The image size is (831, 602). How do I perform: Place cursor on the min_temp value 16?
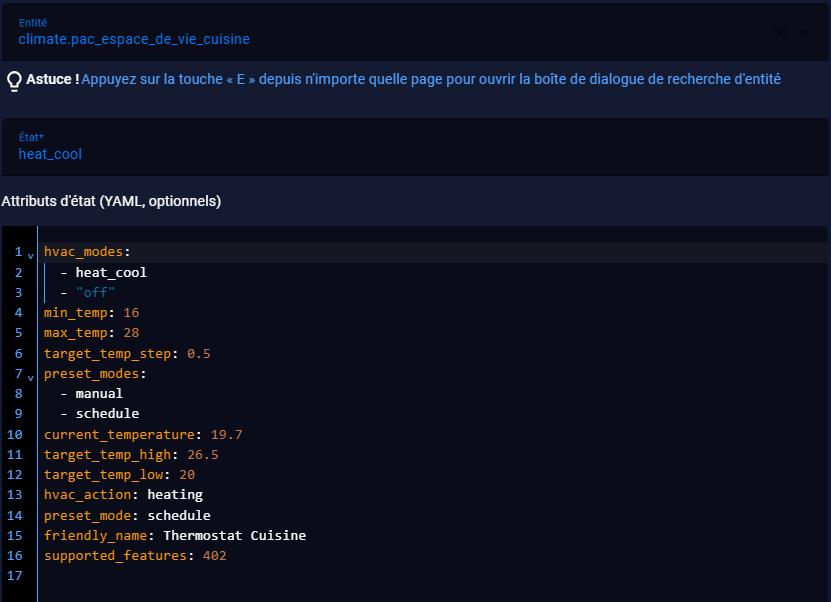[x=131, y=313]
